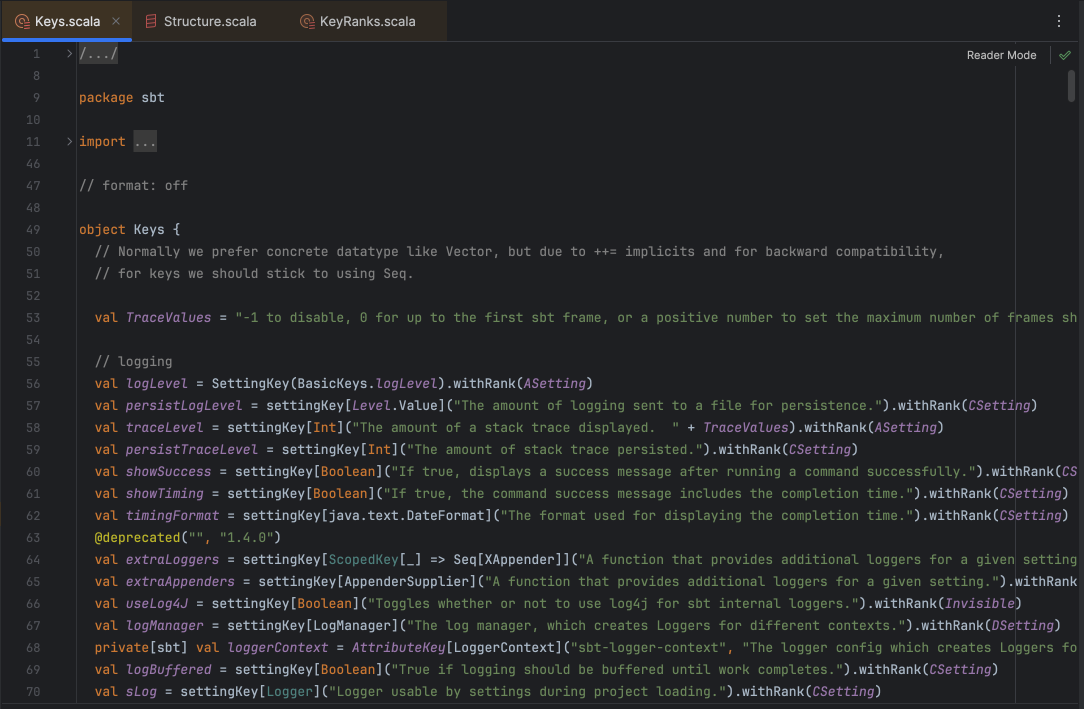Close the Keys.scala tab
The width and height of the screenshot is (1084, 709).
pos(116,21)
